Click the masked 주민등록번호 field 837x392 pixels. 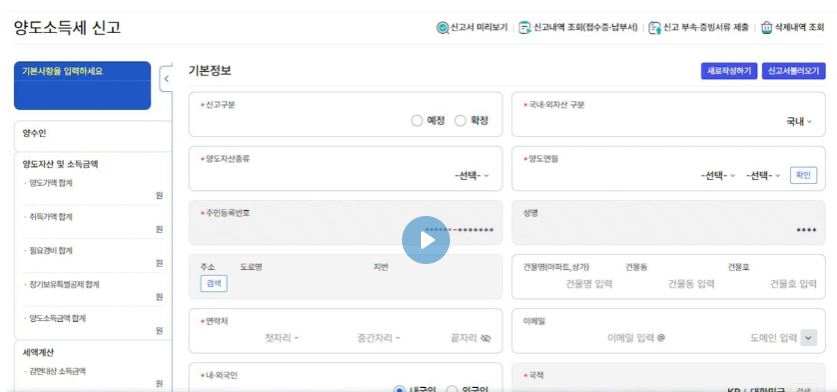pos(345,223)
